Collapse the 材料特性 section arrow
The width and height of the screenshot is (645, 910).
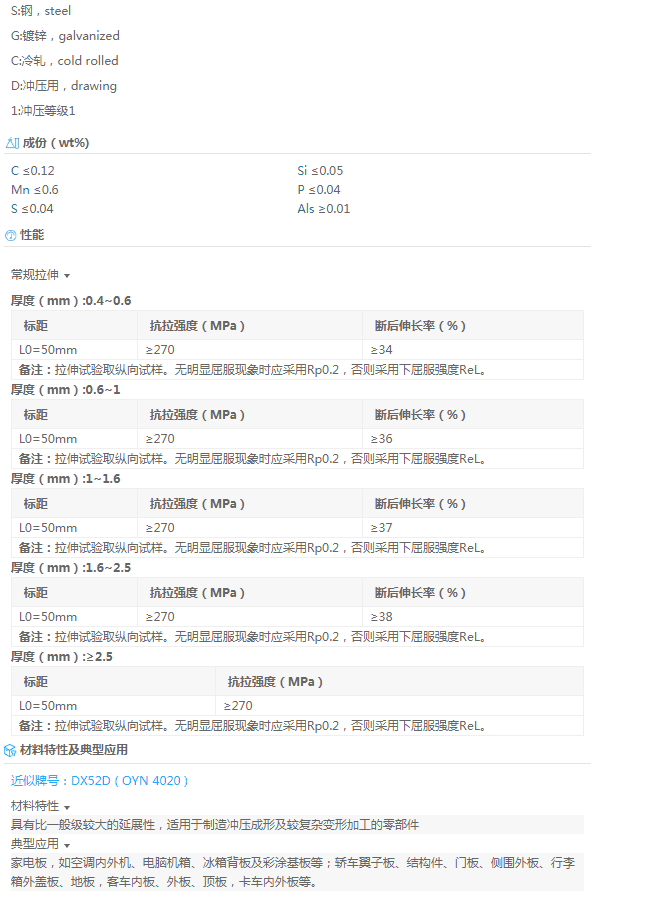point(67,806)
